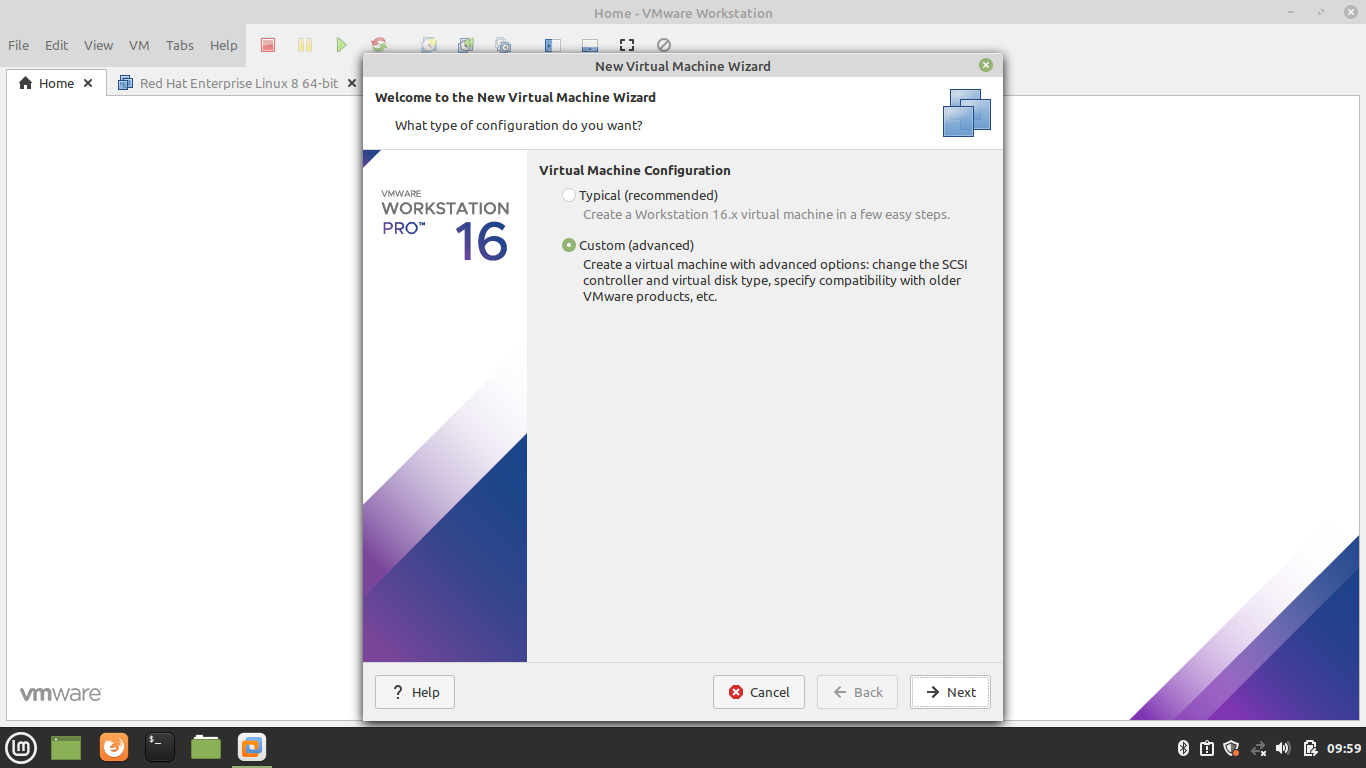Close the Red Hat Enterprise Linux 8 tab

[x=352, y=83]
